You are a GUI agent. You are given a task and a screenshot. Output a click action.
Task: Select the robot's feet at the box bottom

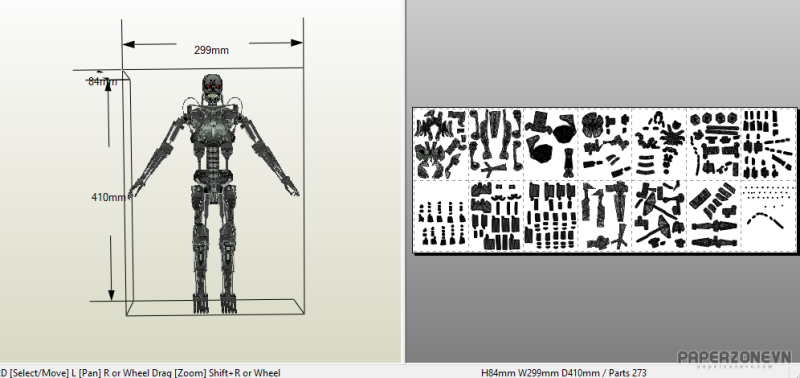click(215, 304)
